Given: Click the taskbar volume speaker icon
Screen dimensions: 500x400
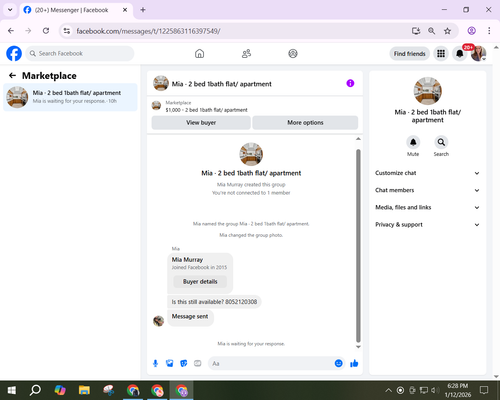Looking at the screenshot, I should (x=435, y=390).
